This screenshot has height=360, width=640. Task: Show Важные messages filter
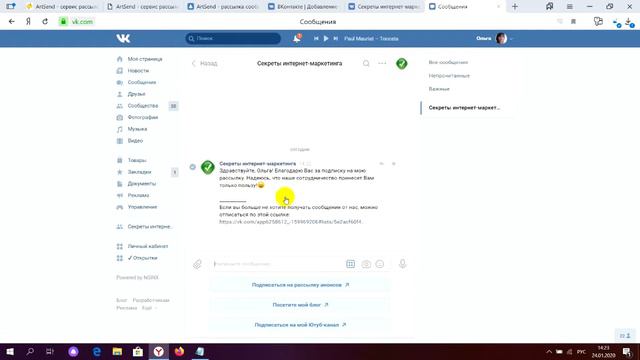pos(439,89)
